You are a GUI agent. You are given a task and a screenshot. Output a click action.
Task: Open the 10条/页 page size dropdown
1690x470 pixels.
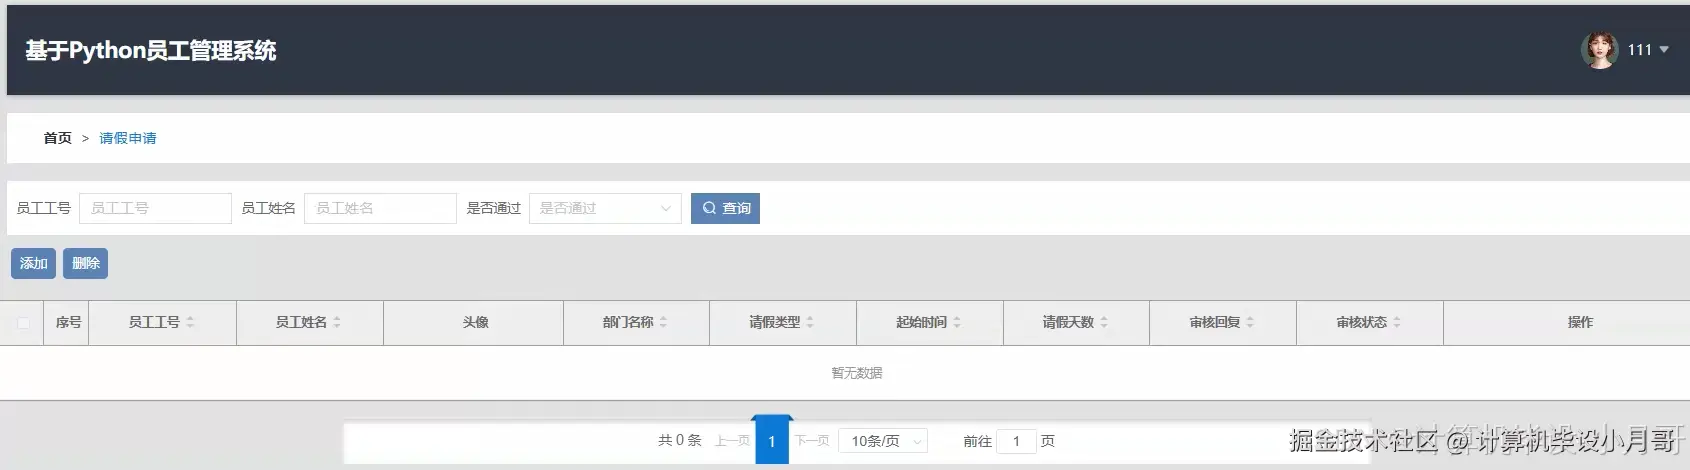(884, 441)
